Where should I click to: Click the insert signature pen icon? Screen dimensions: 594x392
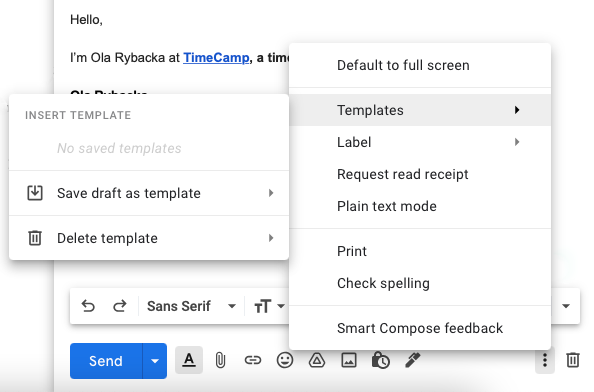(x=413, y=360)
